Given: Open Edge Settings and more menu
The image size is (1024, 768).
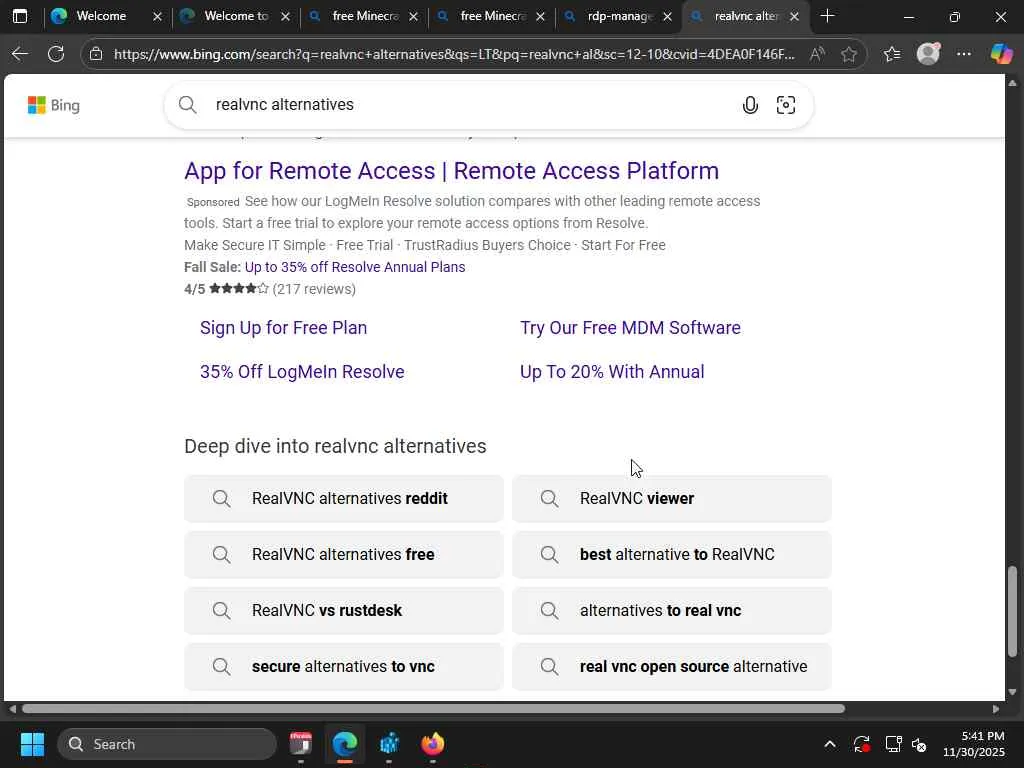Looking at the screenshot, I should pyautogui.click(x=964, y=54).
